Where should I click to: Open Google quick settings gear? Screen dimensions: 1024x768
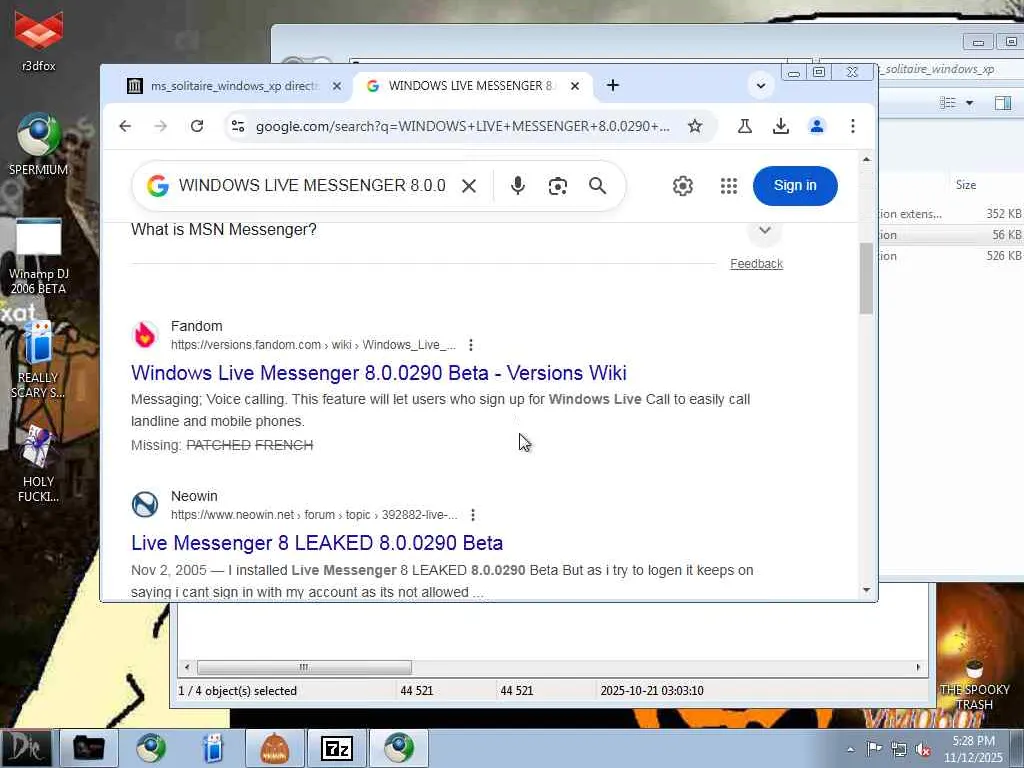(682, 186)
